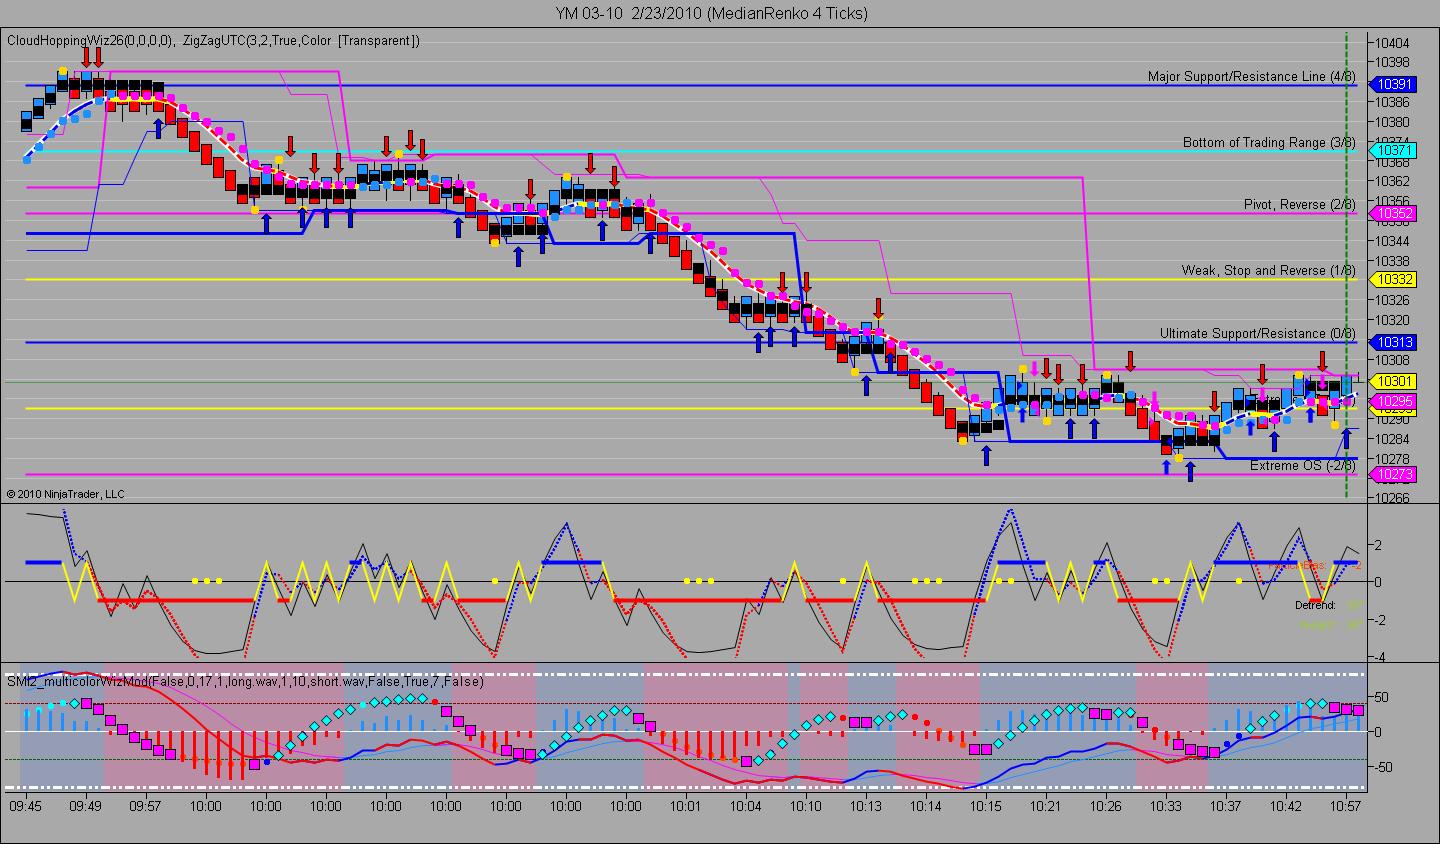1440x844 pixels.
Task: Click the 10:26 time axis label
Action: (1105, 804)
